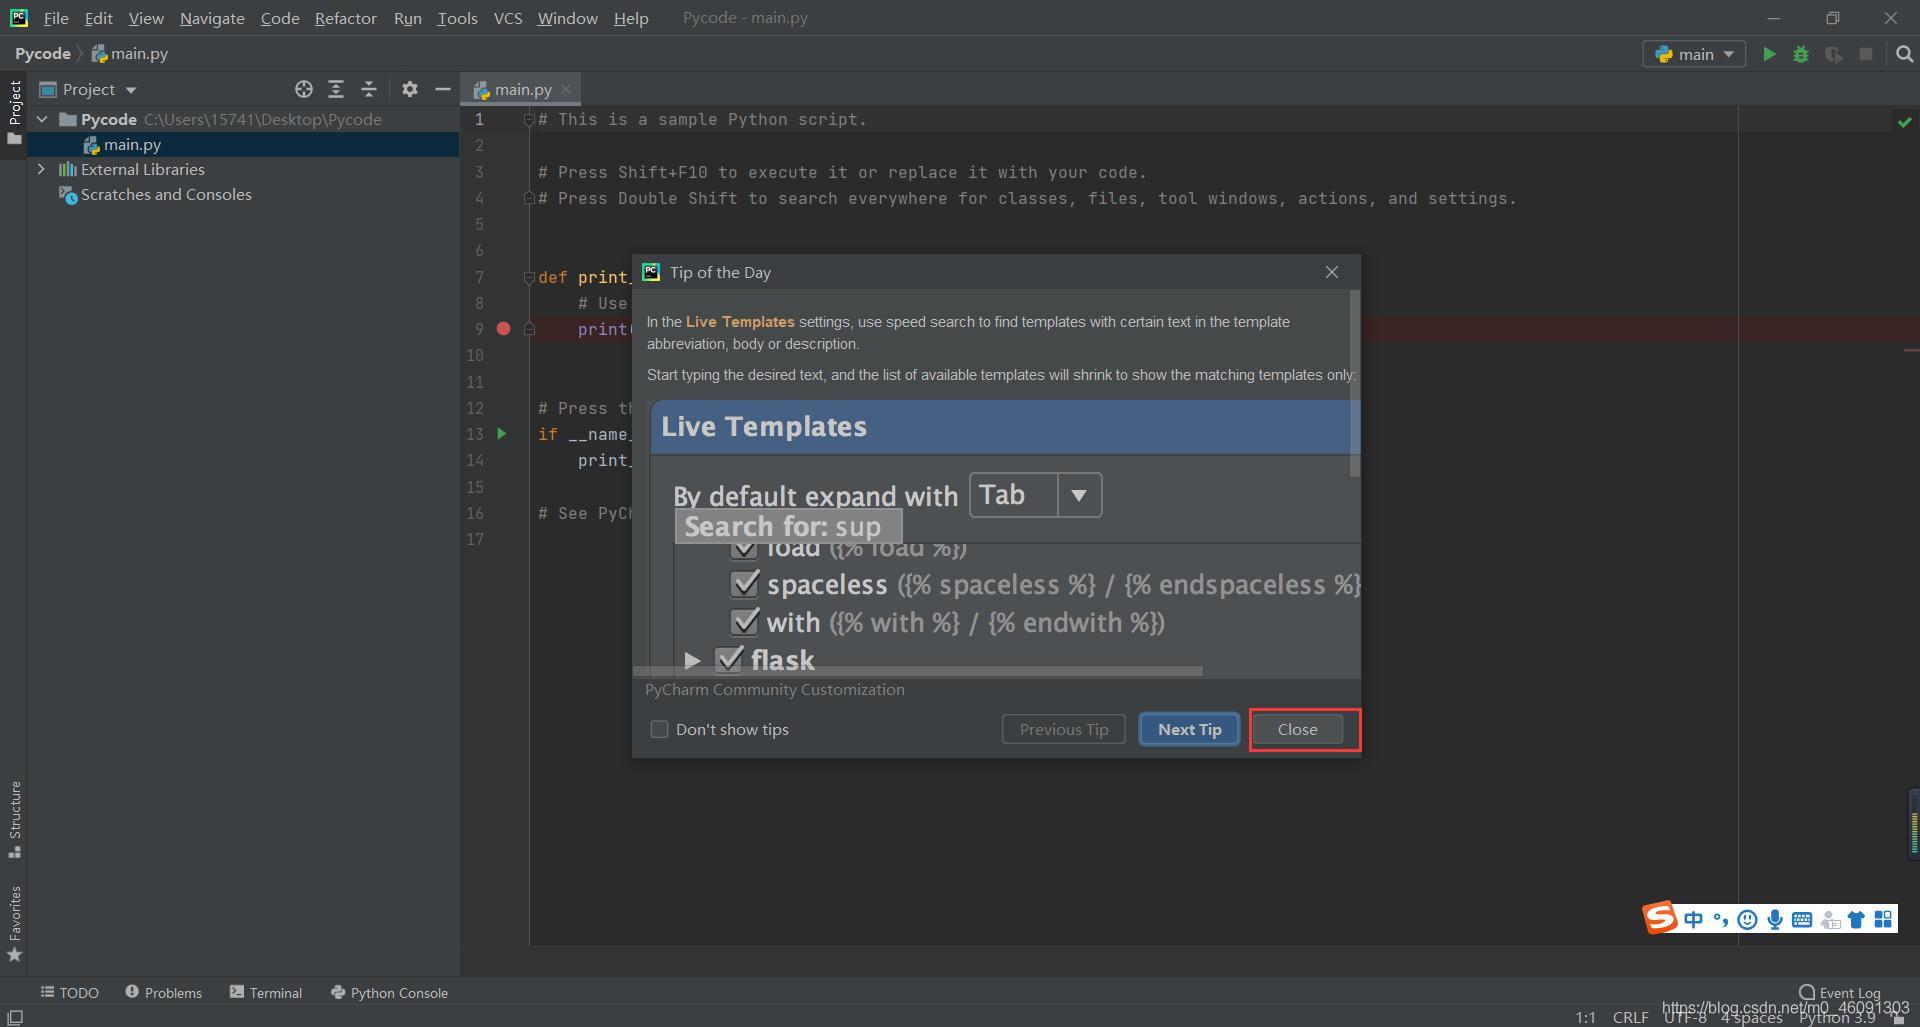
Task: Click Sogou input method S logo
Action: 1660,918
